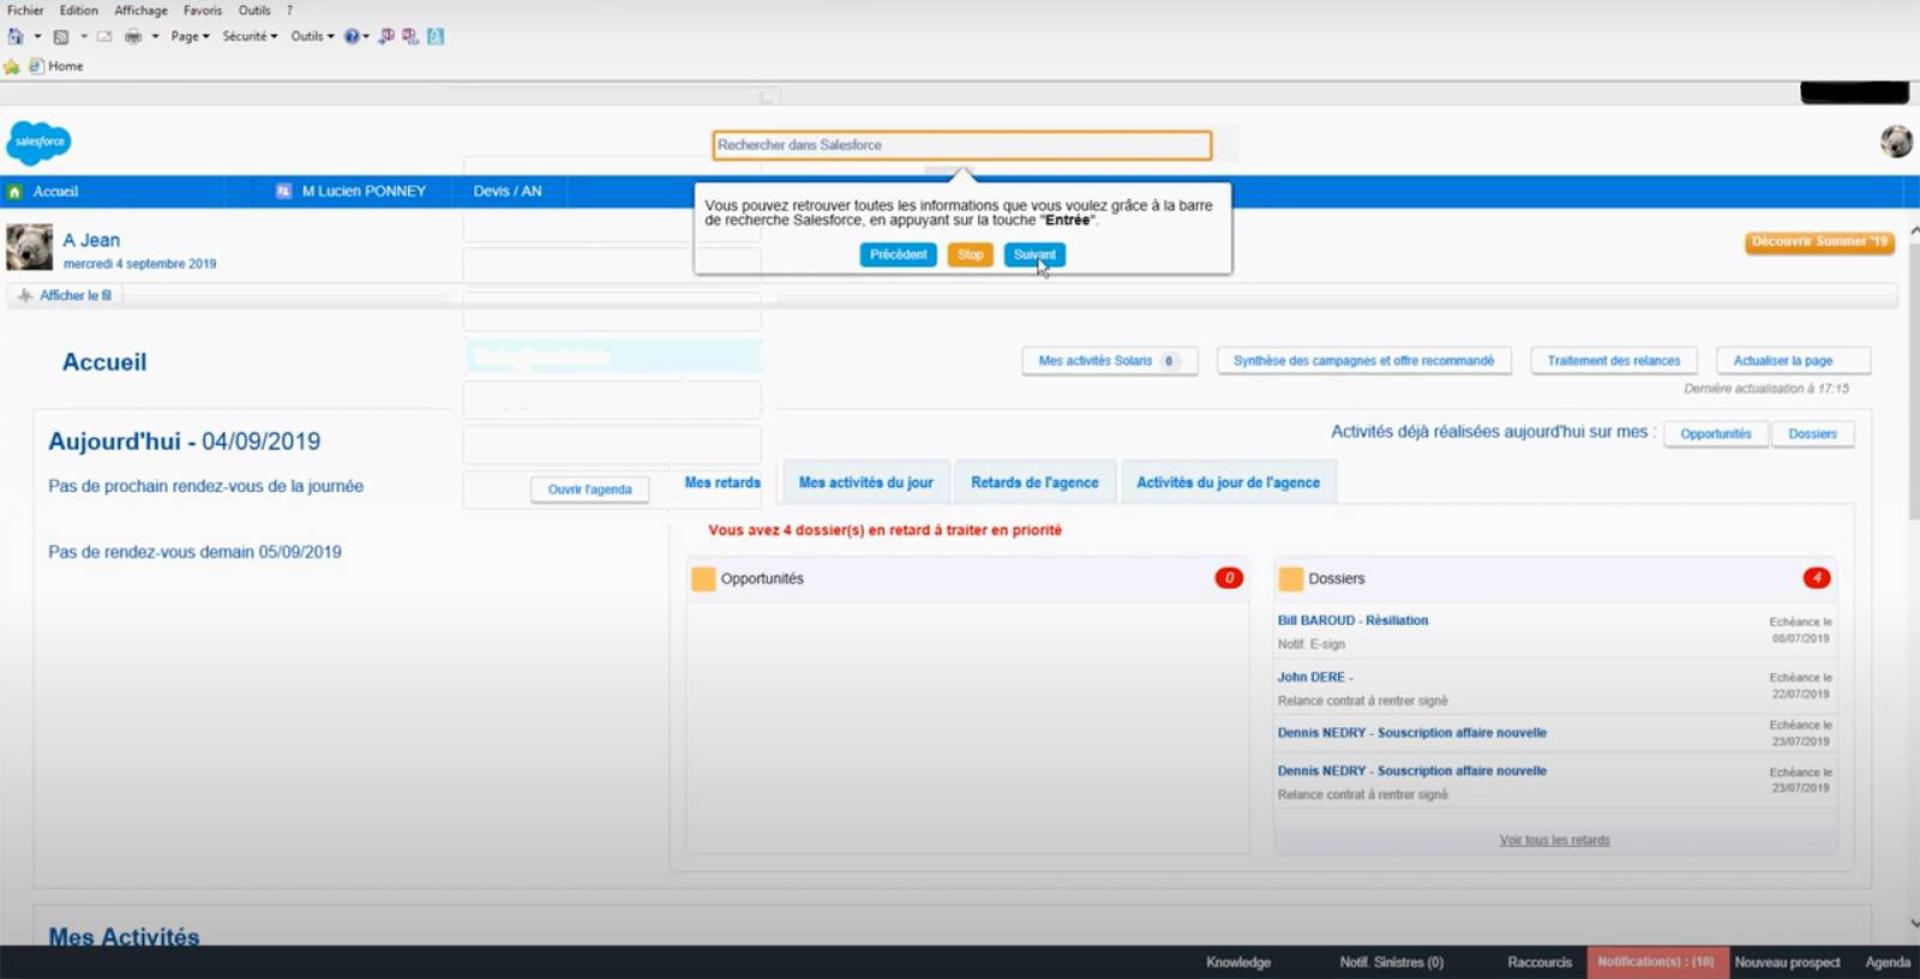Open the Affichage menu
The image size is (1920, 979).
[140, 10]
